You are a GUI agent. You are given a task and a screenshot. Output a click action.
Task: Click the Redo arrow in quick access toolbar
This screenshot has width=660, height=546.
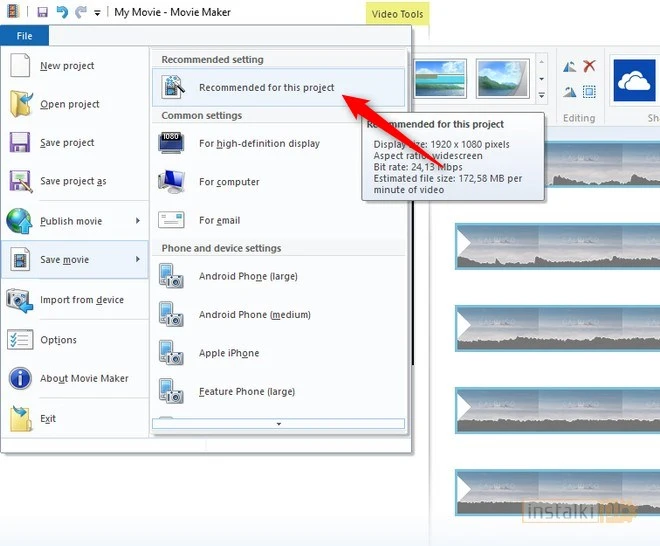click(80, 12)
